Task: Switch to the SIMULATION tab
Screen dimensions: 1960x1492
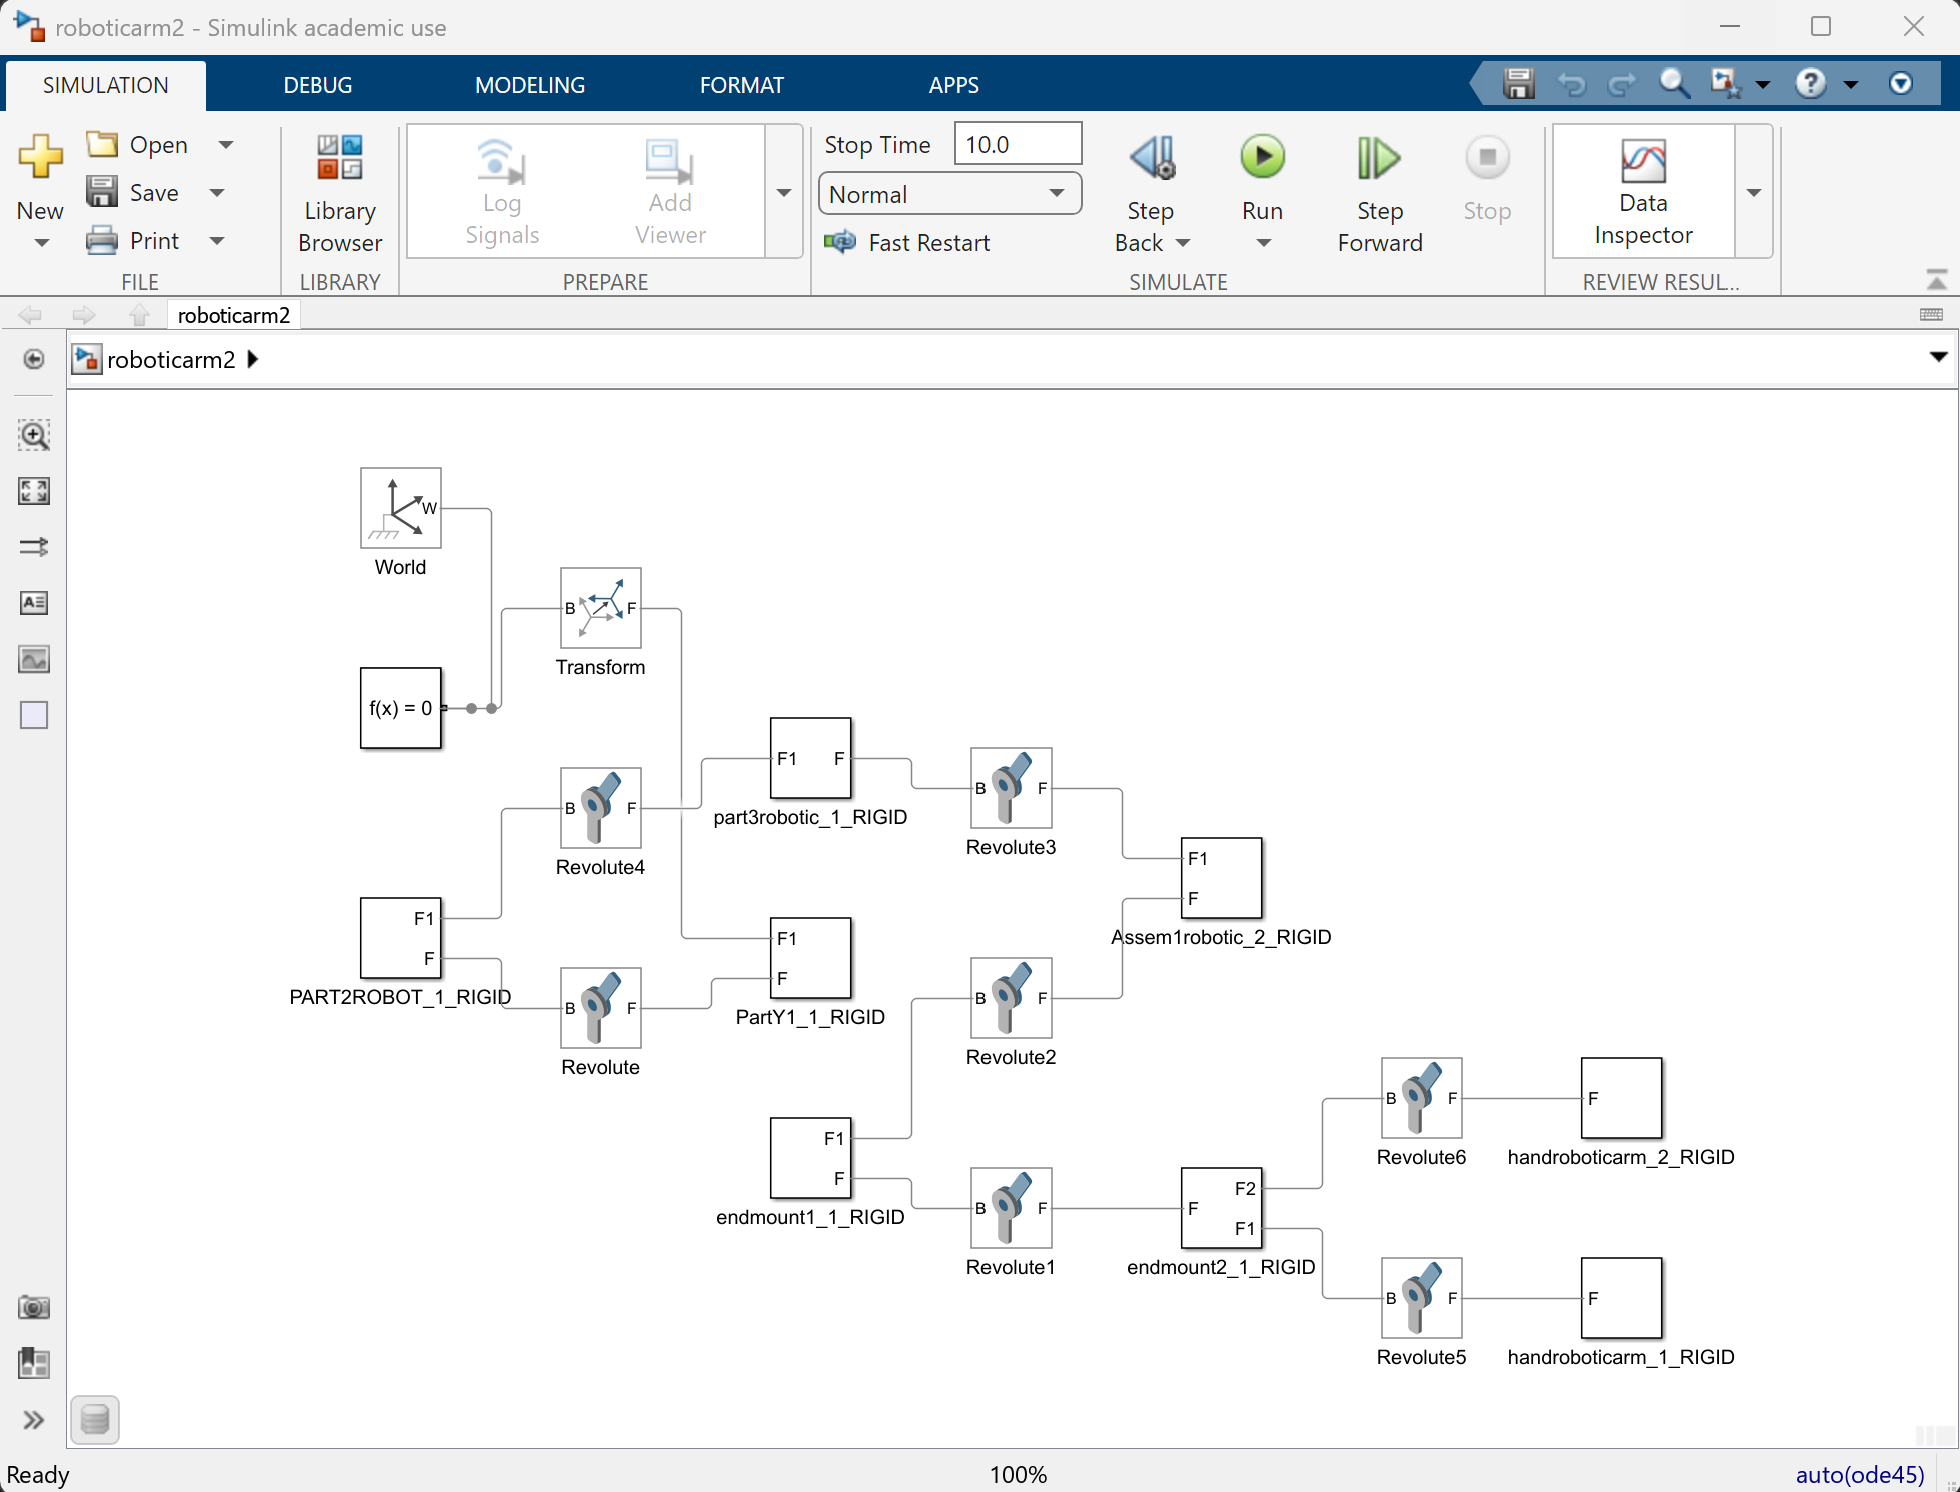Action: 106,85
